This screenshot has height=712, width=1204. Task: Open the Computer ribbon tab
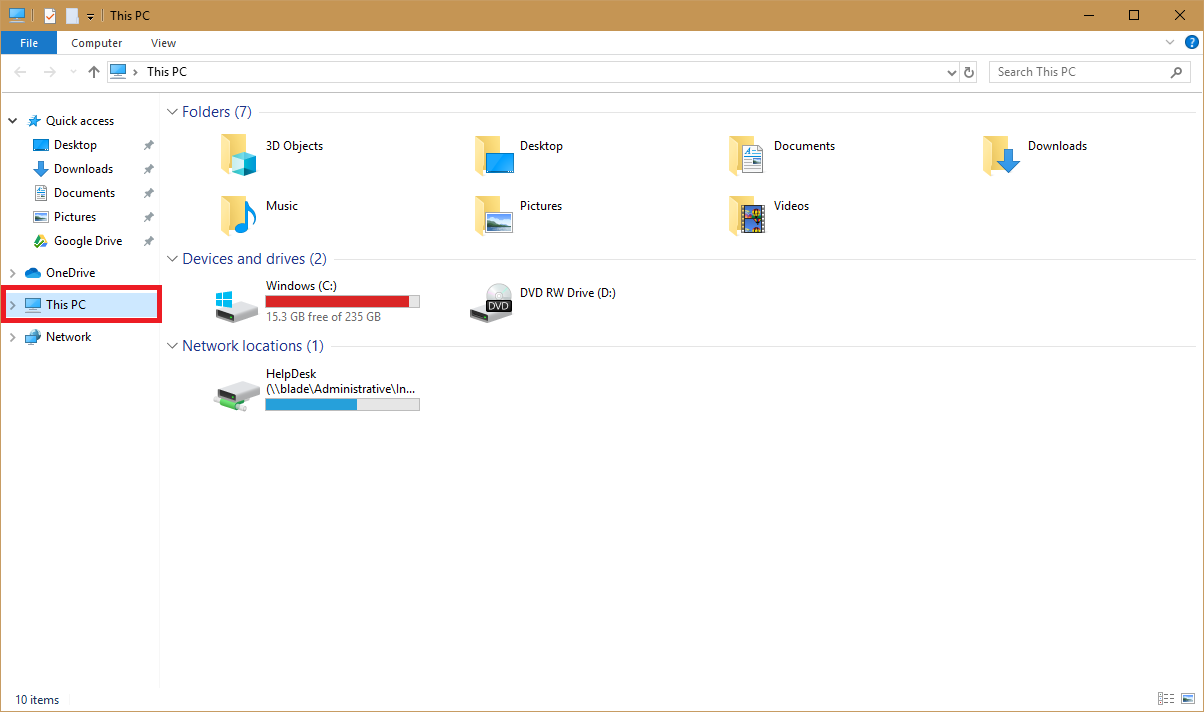(x=97, y=43)
